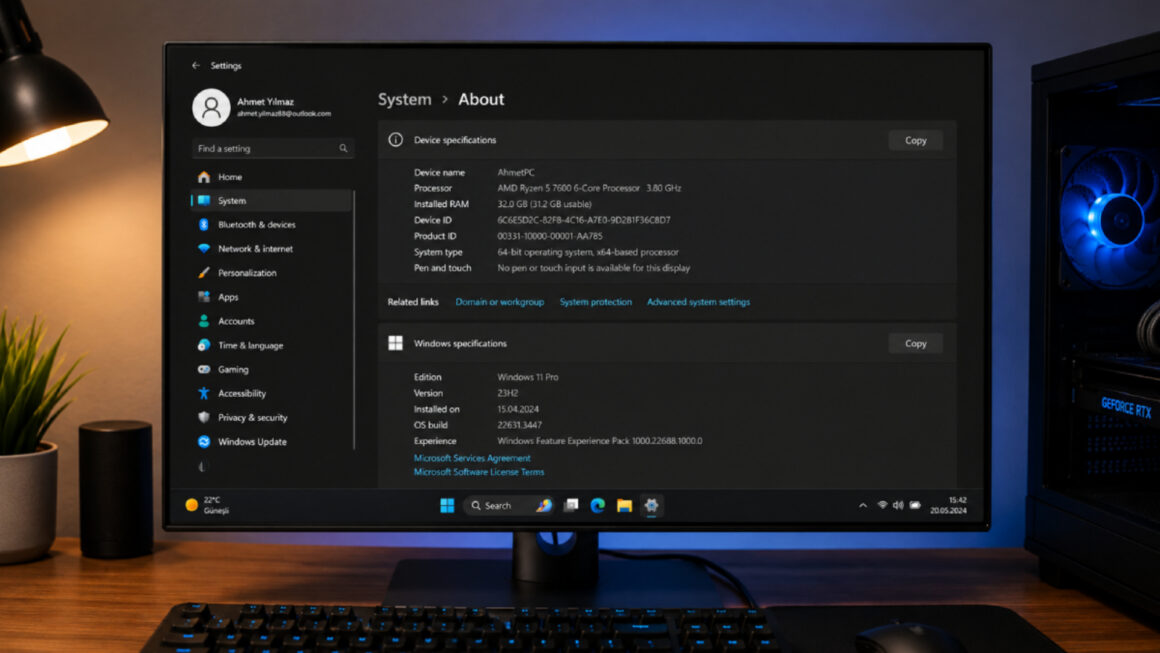1160x653 pixels.
Task: Collapse the Device specifications section header
Action: pyautogui.click(x=667, y=140)
